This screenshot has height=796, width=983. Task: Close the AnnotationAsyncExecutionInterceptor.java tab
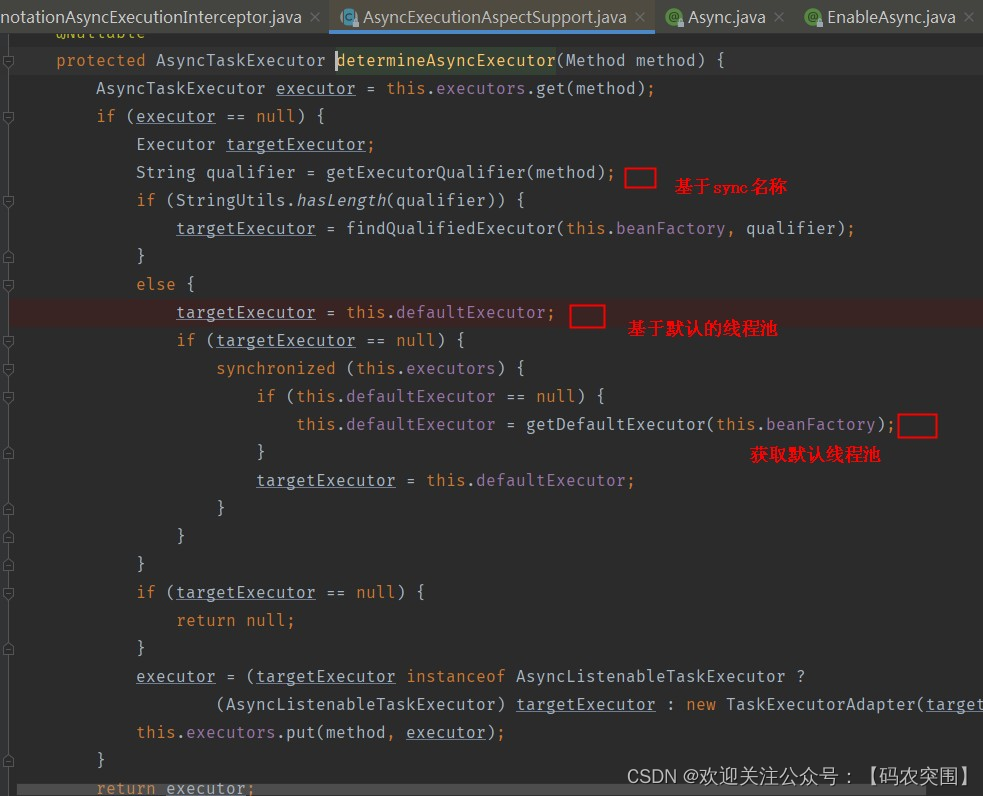[x=315, y=18]
